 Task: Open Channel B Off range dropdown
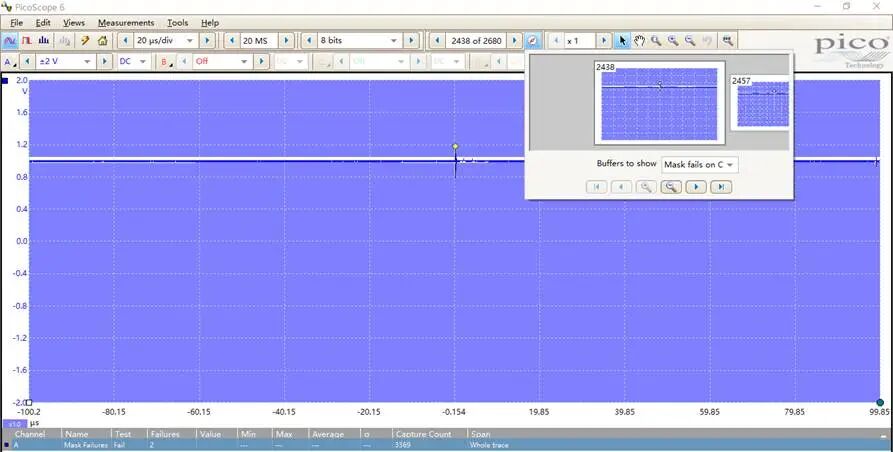click(x=244, y=61)
